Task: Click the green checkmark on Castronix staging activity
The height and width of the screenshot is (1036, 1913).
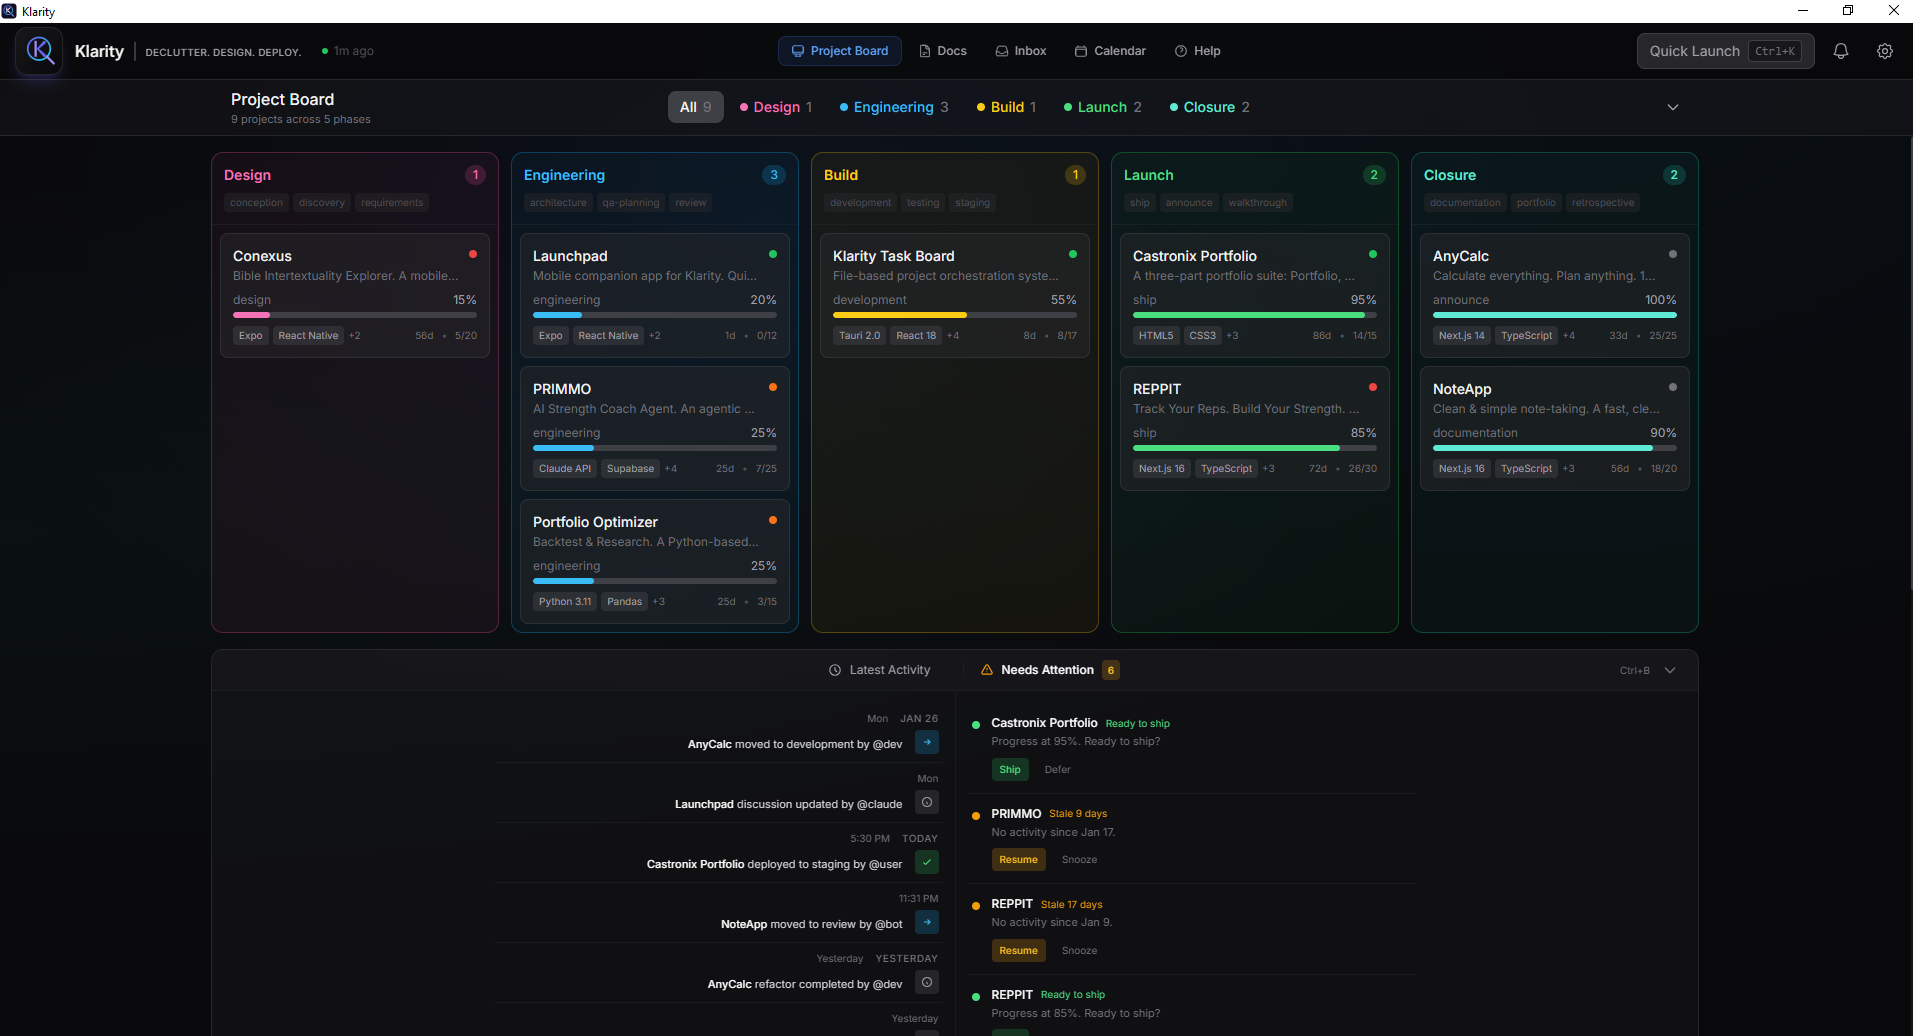Action: point(927,862)
